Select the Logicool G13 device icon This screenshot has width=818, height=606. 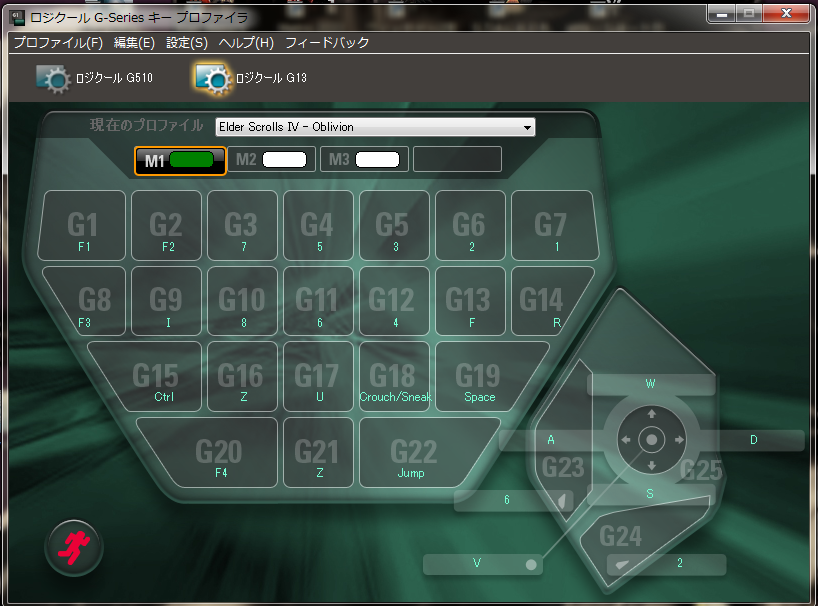[x=213, y=79]
